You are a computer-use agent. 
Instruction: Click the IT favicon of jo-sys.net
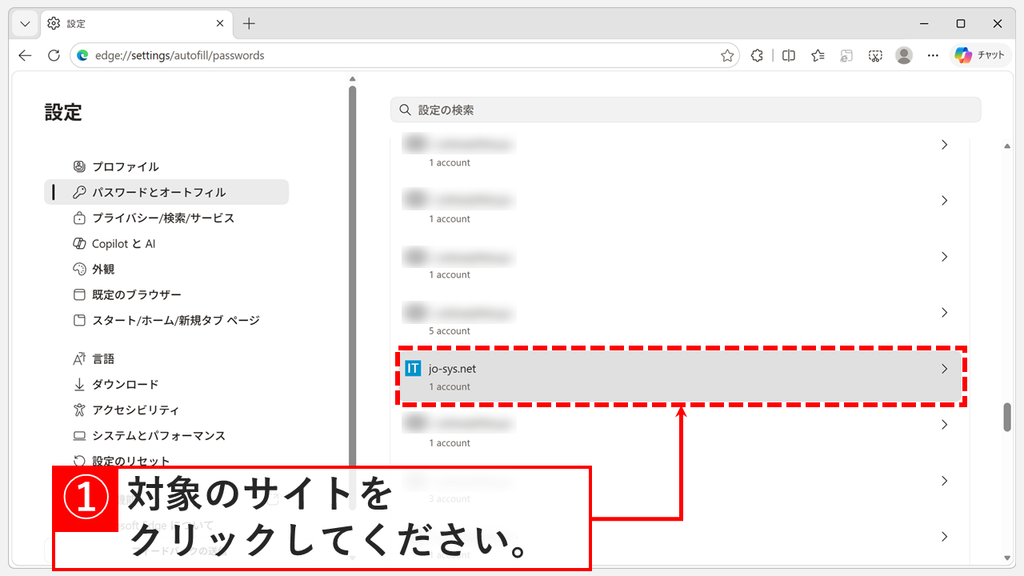[413, 369]
